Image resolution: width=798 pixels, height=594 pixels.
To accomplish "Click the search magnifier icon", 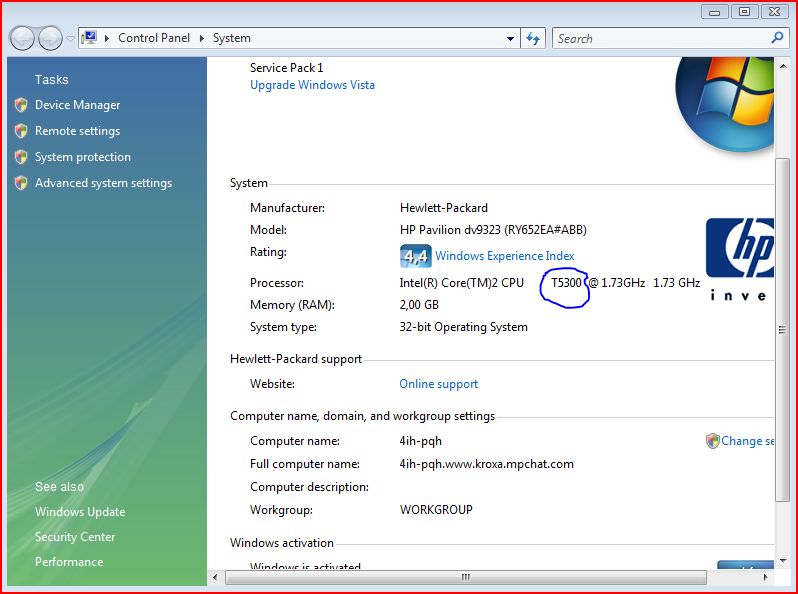I will click(x=777, y=38).
